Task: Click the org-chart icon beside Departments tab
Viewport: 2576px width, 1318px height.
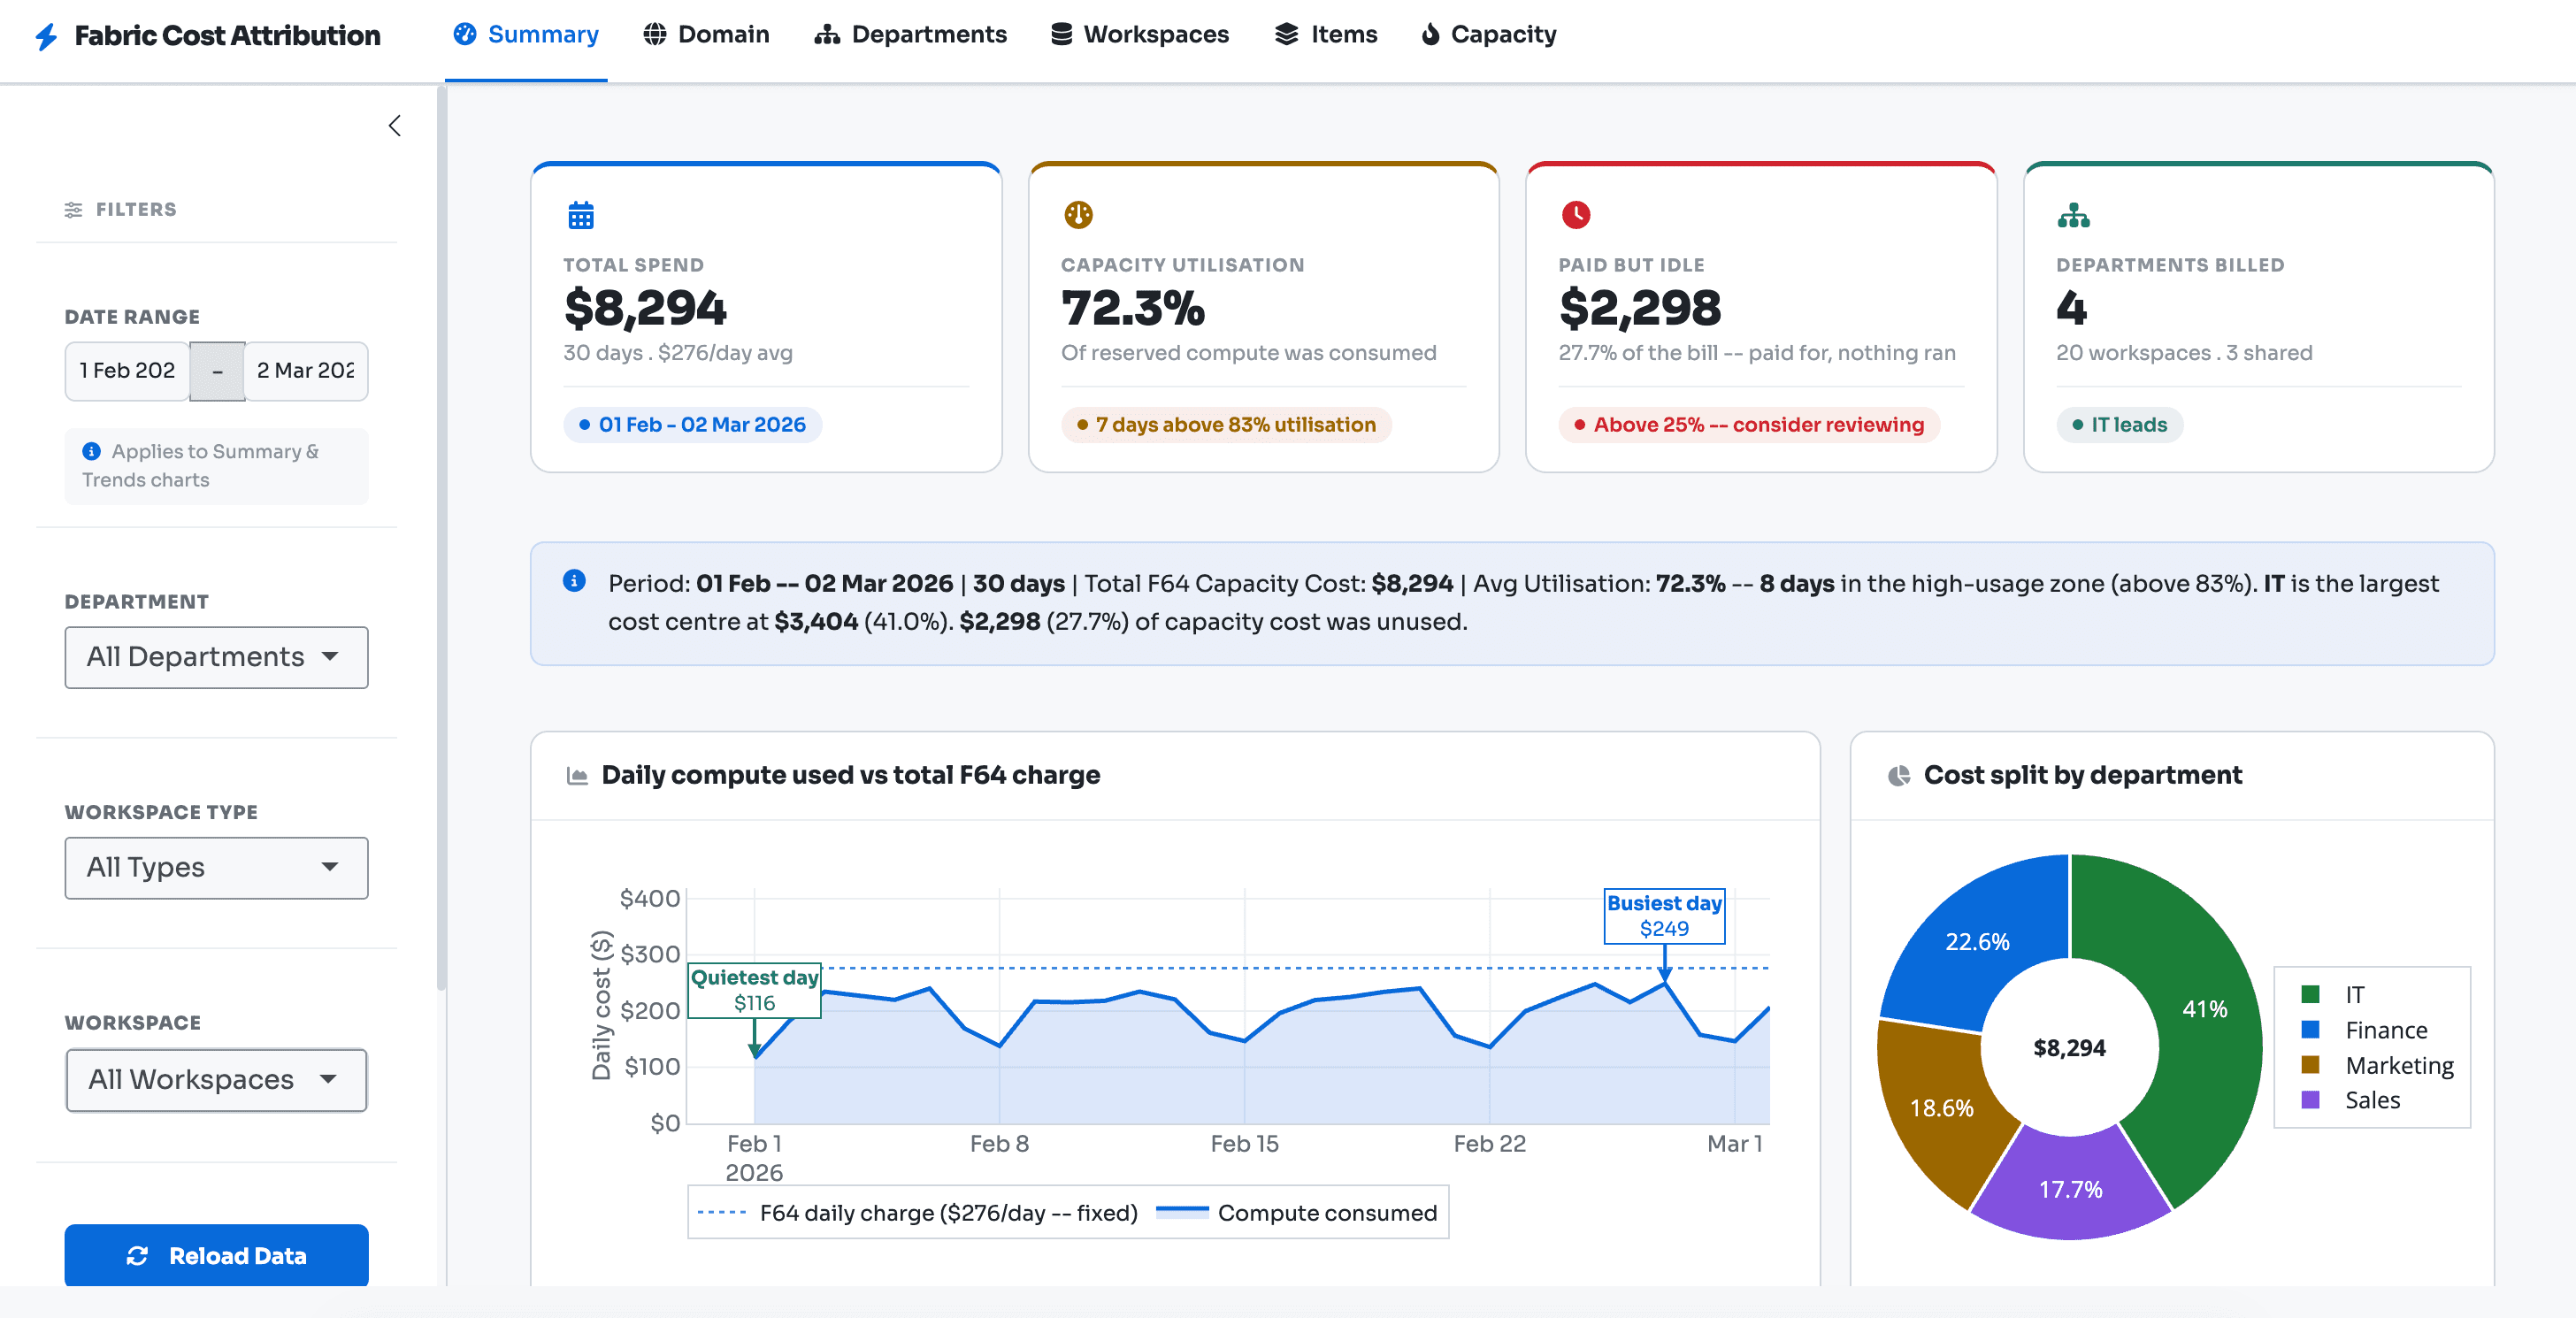Action: (x=827, y=34)
